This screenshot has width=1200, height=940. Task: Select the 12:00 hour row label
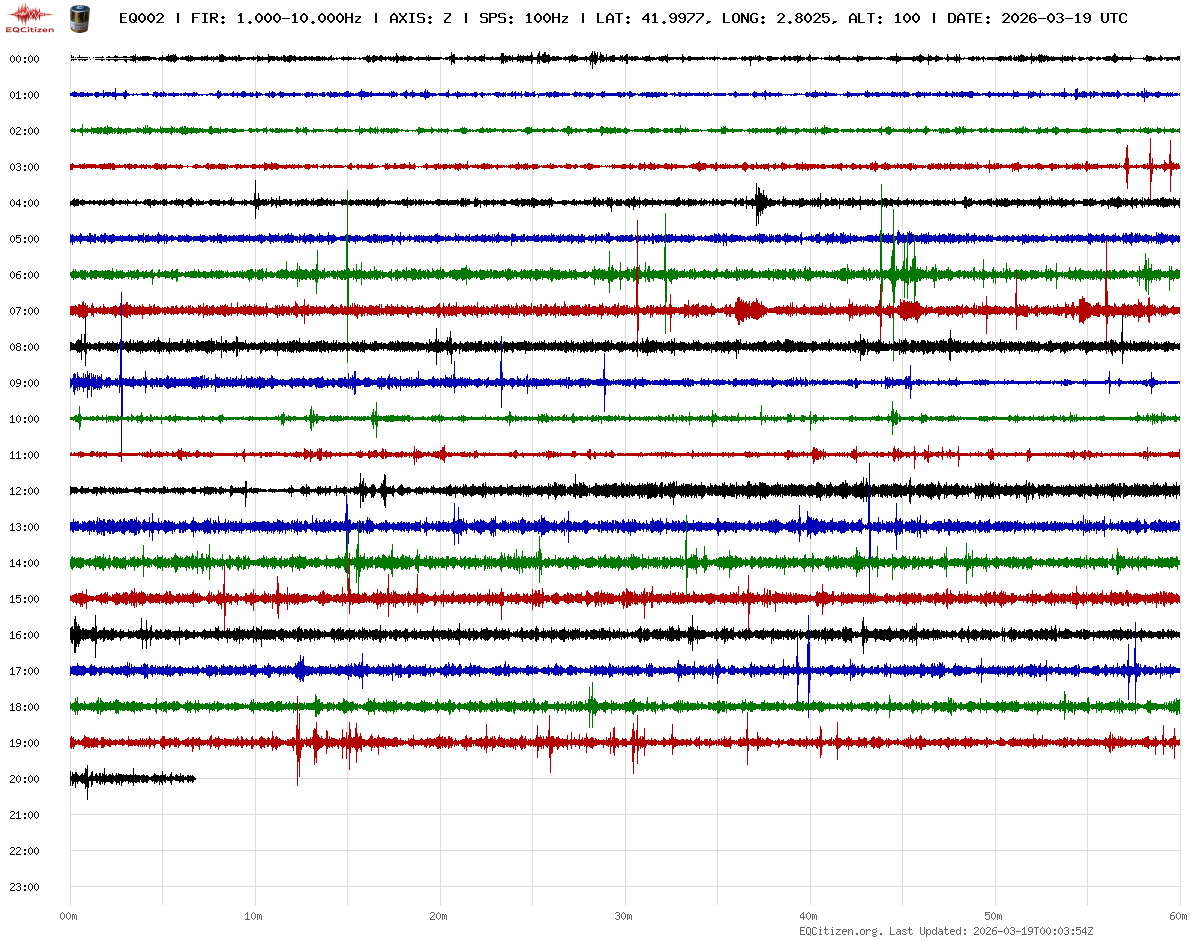24,491
